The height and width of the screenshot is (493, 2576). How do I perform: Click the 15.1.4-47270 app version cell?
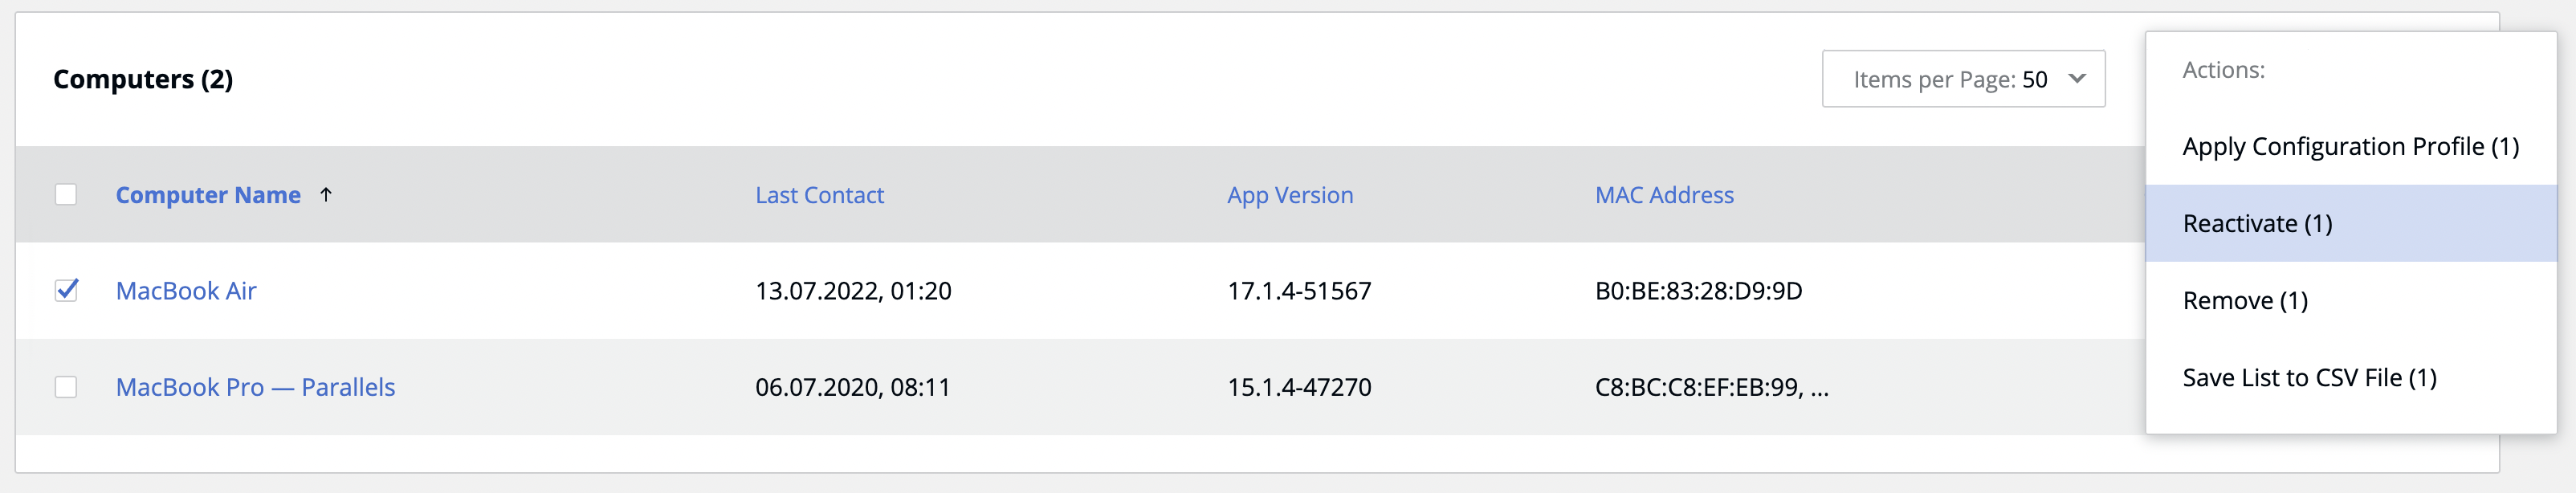click(x=1299, y=387)
